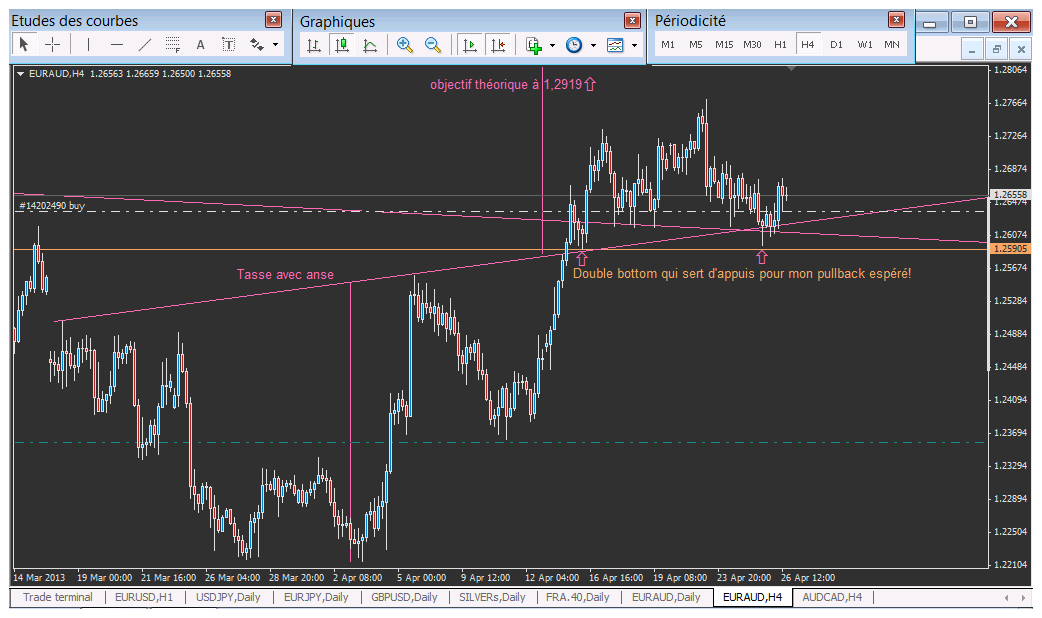The image size is (1042, 618).
Task: Switch to USDJPY,Daily chart tab
Action: (x=228, y=597)
